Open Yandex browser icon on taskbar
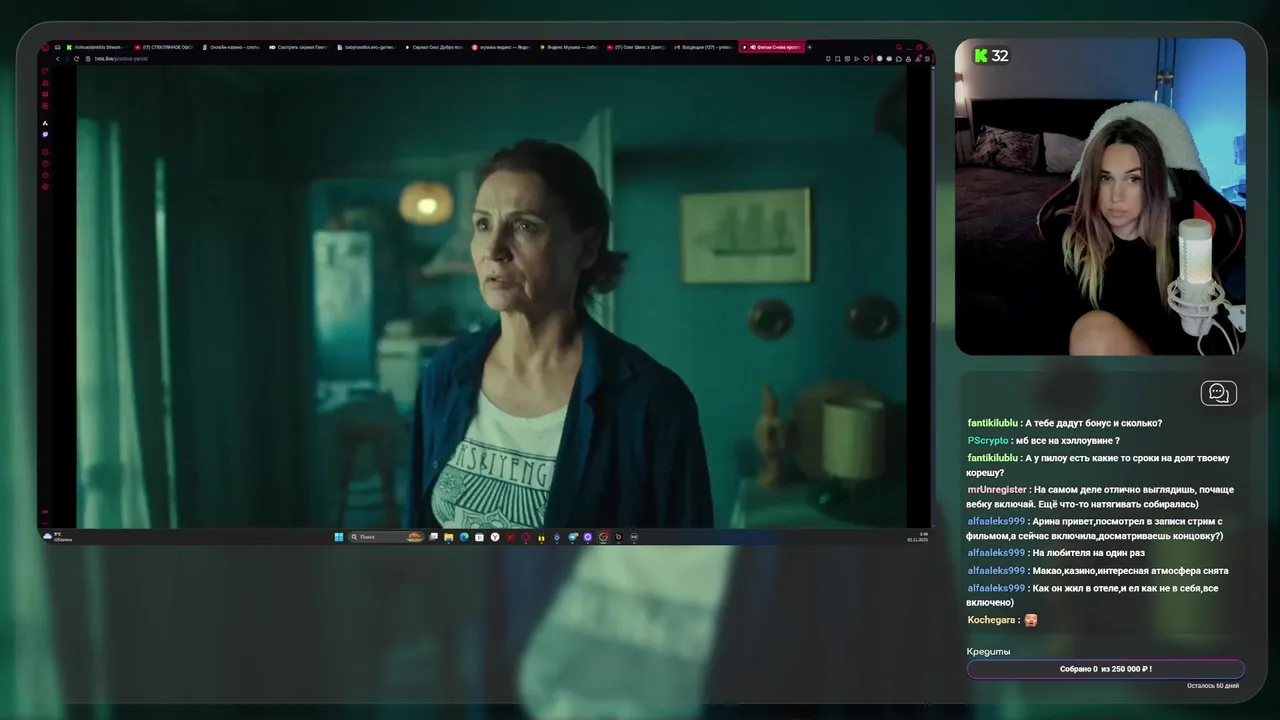Screen dimensions: 1280x720 (x=495, y=537)
